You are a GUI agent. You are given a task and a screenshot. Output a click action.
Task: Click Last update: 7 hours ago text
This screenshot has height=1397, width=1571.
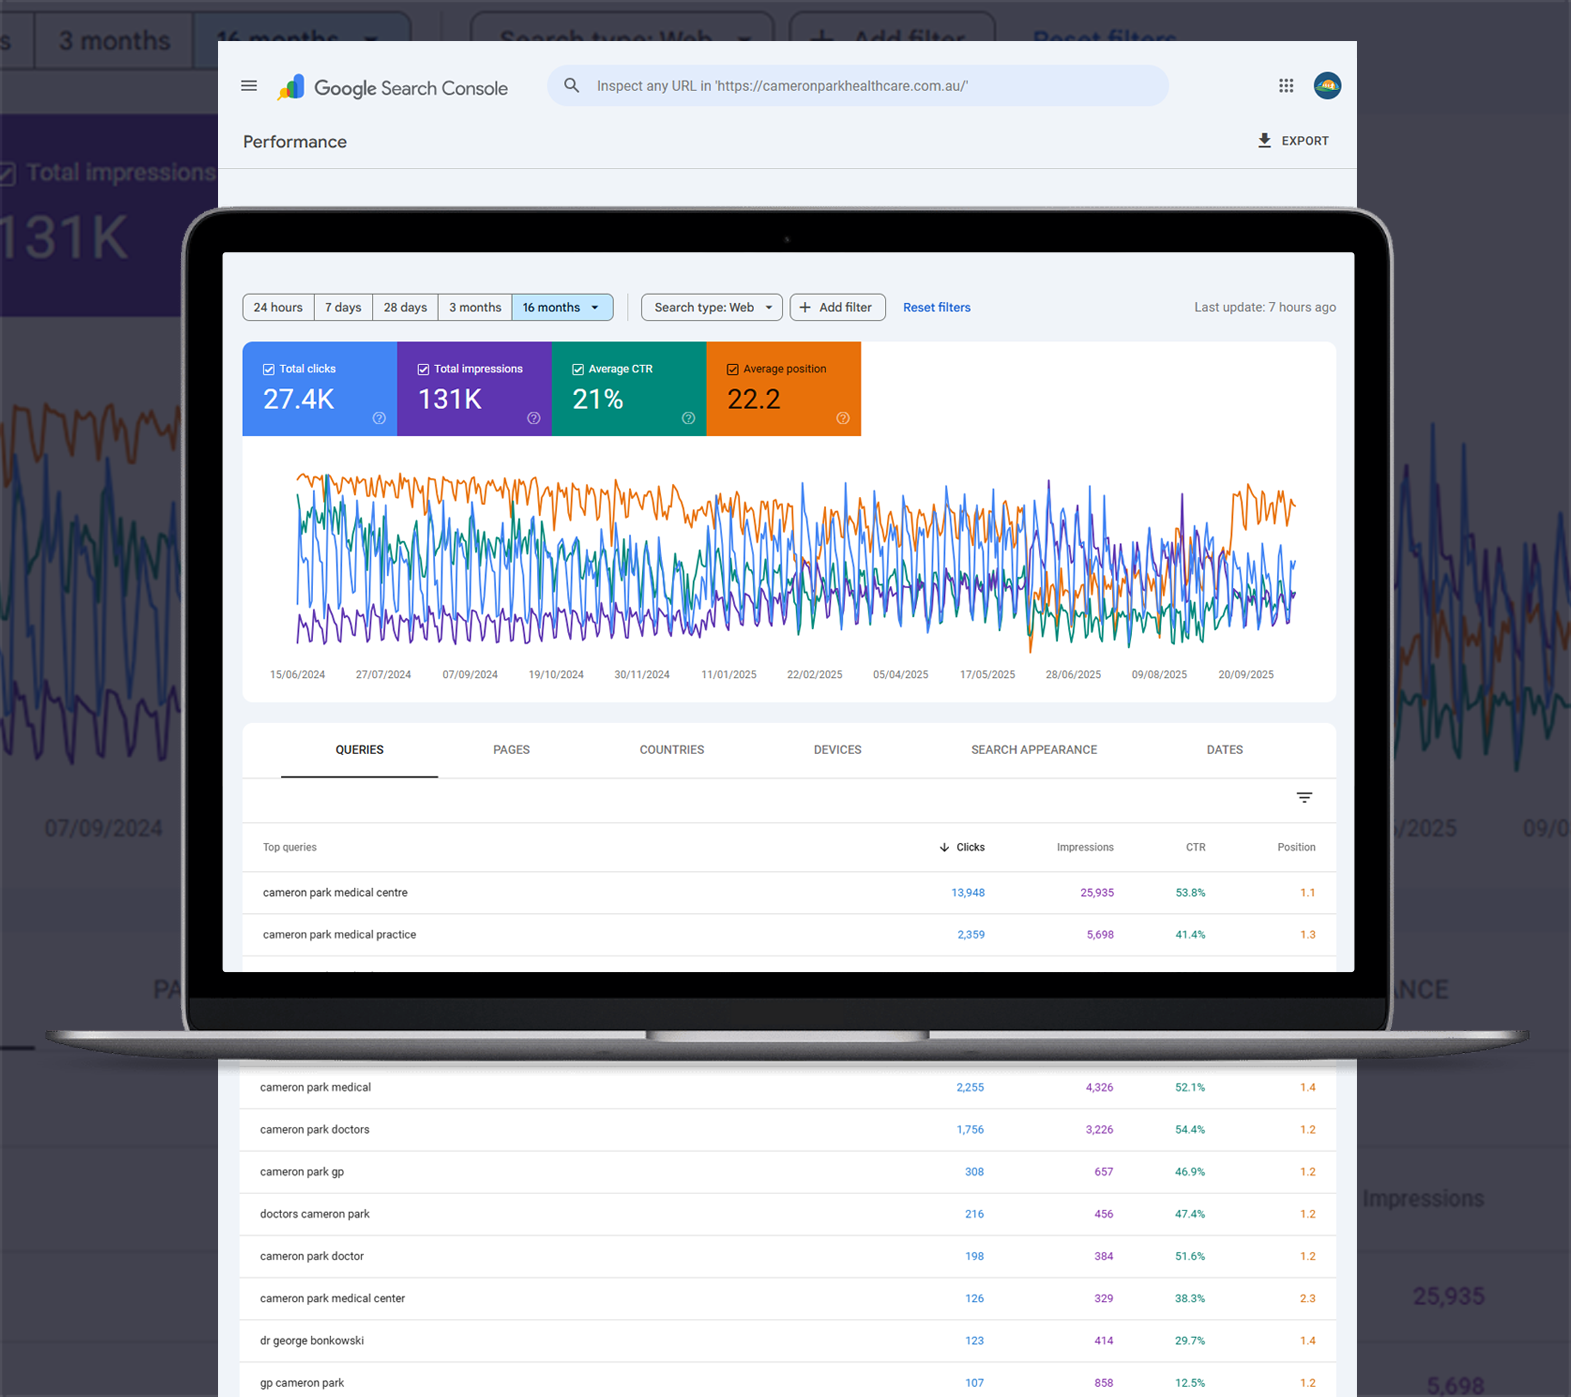1264,307
